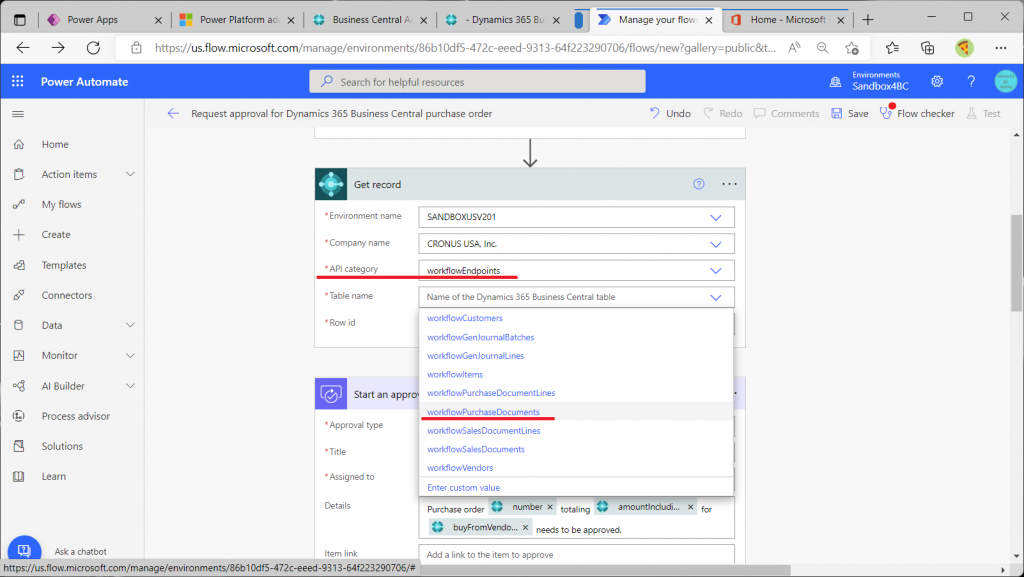Select workflowCustomers from table list
Image resolution: width=1024 pixels, height=577 pixels.
tap(576, 319)
